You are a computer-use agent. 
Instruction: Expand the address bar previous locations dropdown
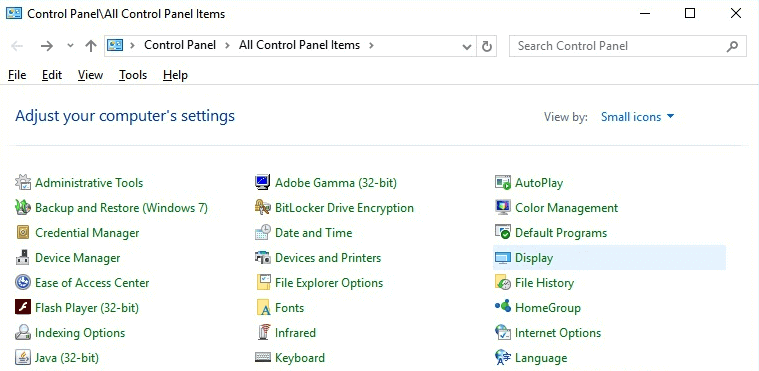(x=467, y=46)
